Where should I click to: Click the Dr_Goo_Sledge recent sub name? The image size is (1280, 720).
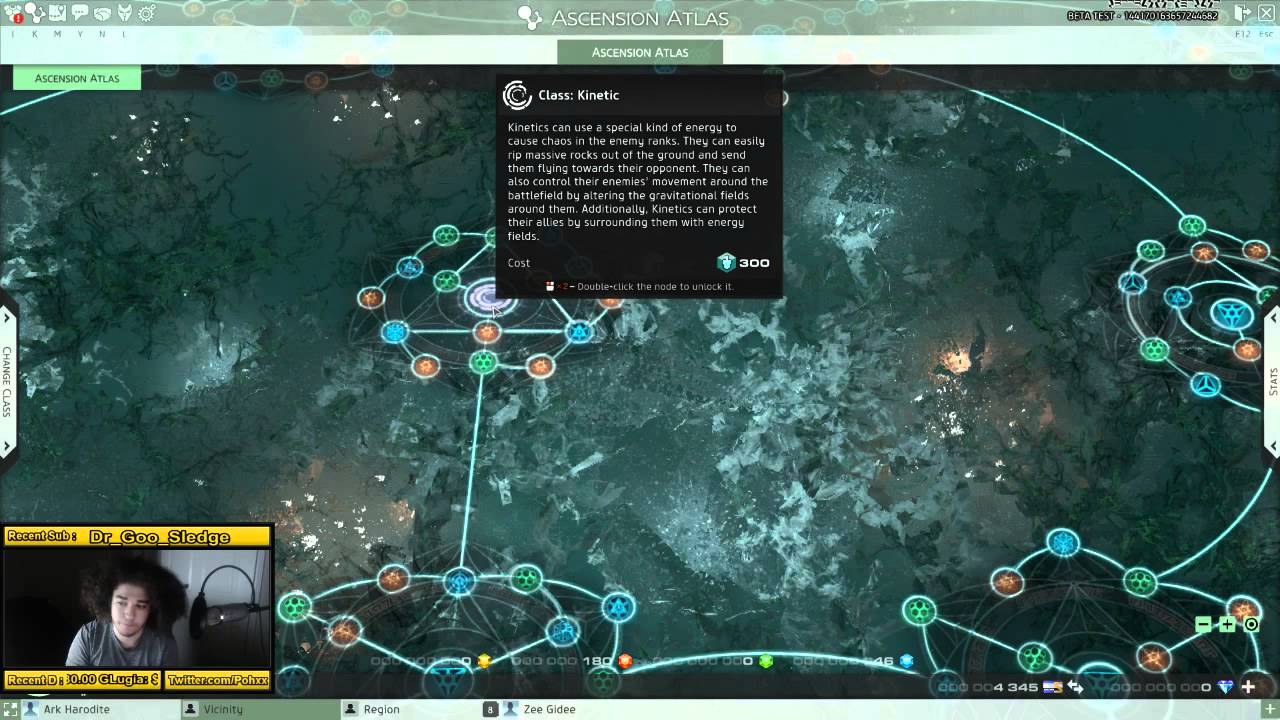(160, 537)
